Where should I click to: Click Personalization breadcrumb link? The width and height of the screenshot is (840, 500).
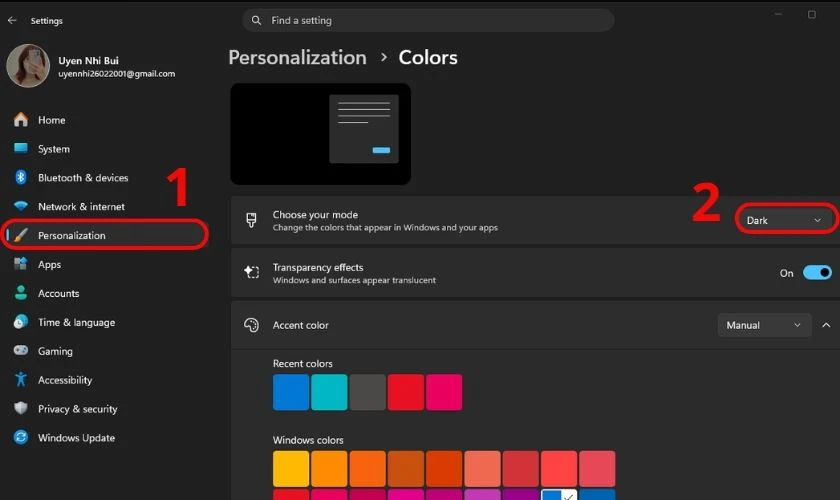coord(297,57)
